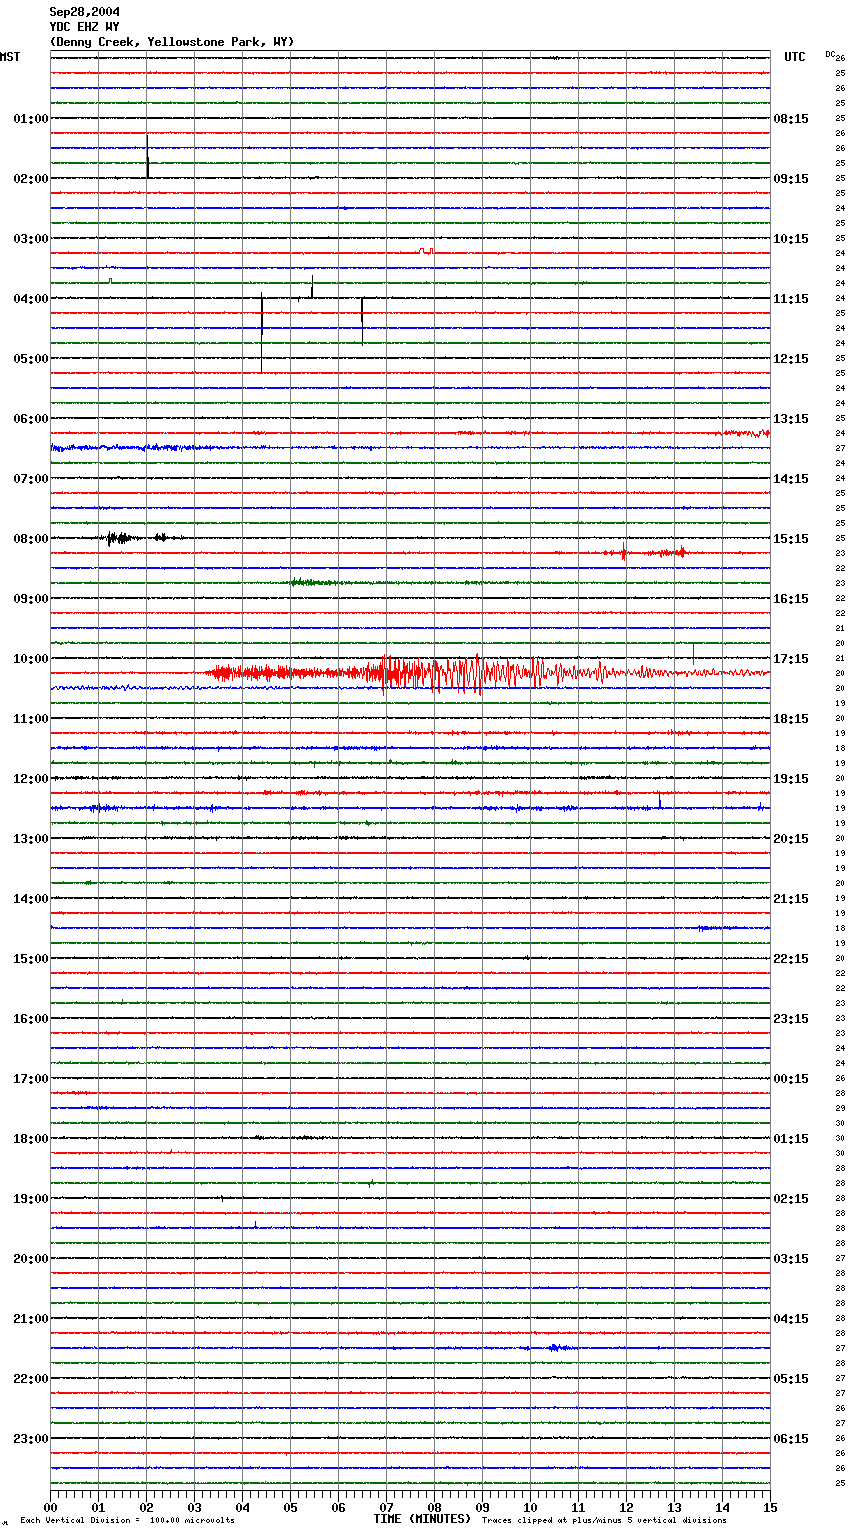
Task: Click the 10:15 UTC time label
Action: pos(791,239)
